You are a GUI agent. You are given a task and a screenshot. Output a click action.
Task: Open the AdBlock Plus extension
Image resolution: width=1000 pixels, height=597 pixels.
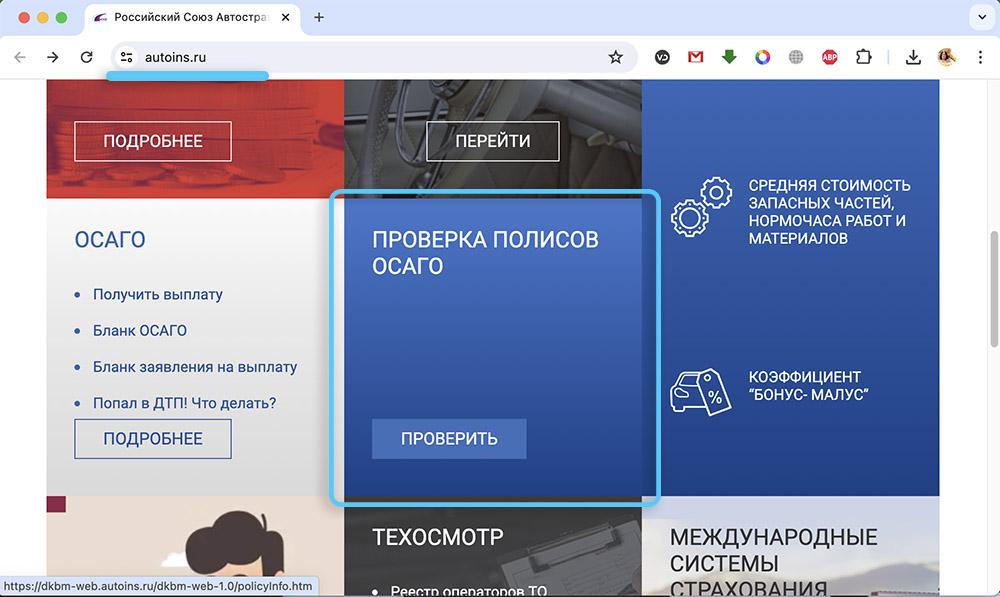(829, 57)
